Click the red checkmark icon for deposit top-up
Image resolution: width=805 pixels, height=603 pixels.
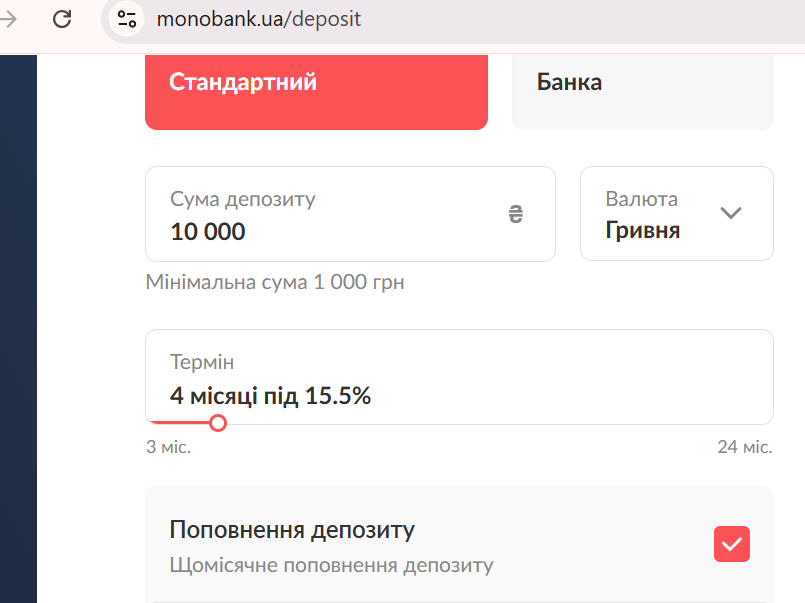[732, 544]
